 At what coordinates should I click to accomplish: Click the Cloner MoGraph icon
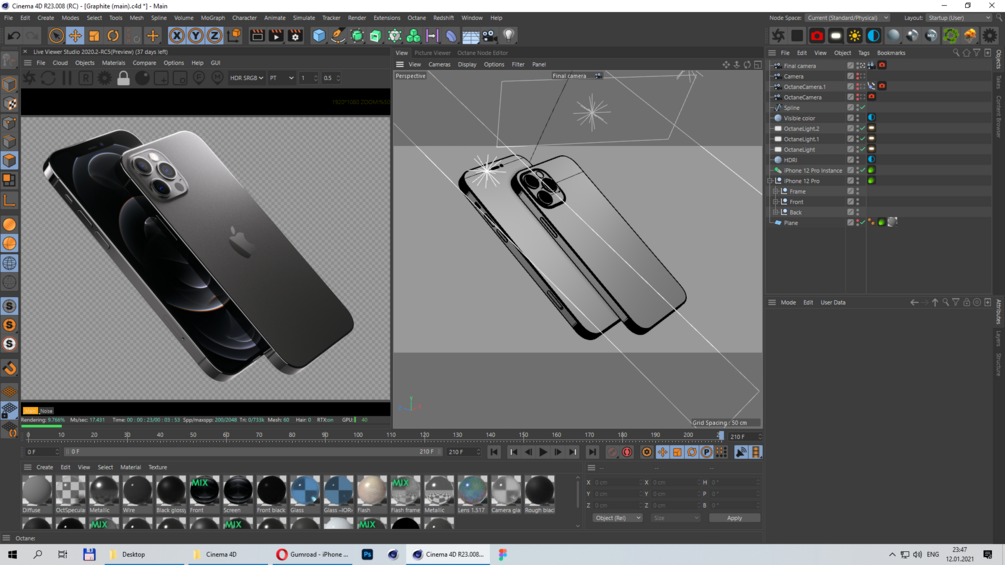click(413, 36)
